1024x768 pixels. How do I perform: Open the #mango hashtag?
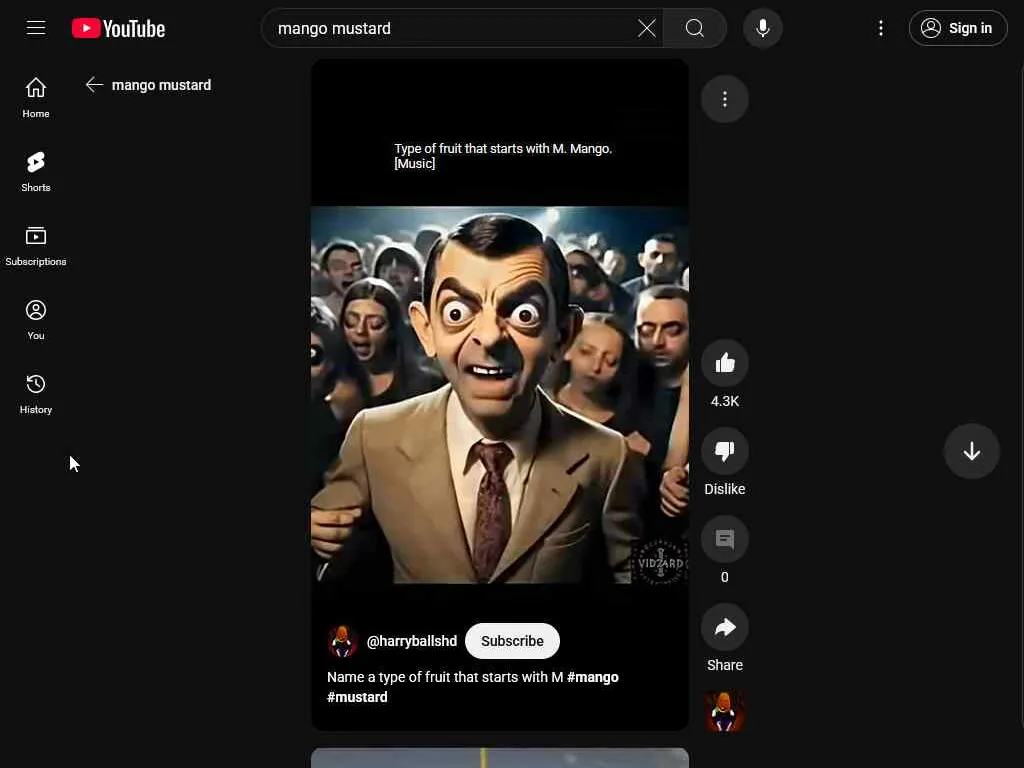click(x=593, y=677)
